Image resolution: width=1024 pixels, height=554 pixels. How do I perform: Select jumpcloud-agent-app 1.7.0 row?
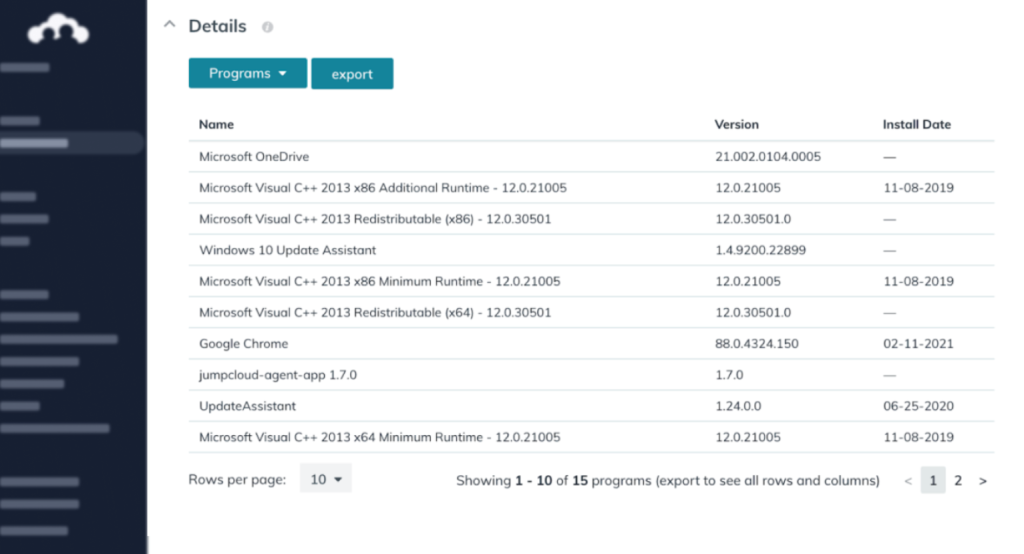(x=591, y=375)
